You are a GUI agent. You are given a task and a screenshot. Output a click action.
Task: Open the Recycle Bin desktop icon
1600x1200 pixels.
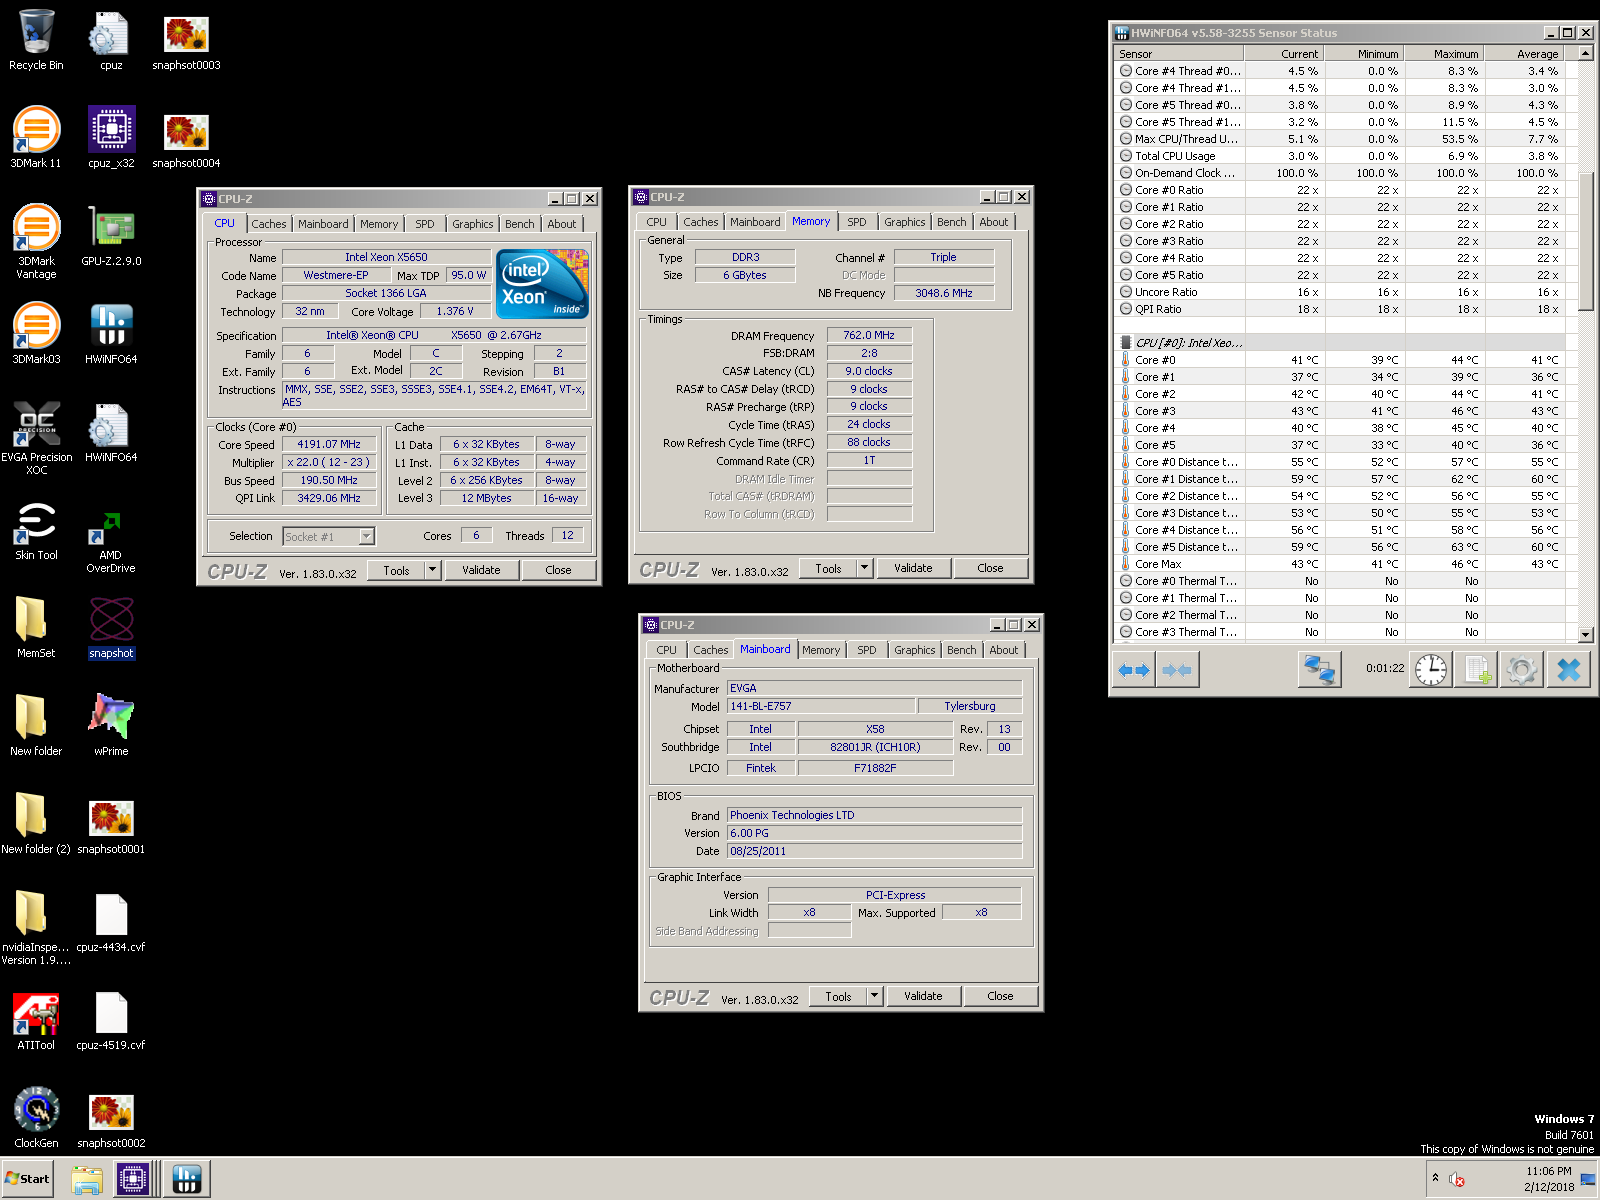point(36,40)
